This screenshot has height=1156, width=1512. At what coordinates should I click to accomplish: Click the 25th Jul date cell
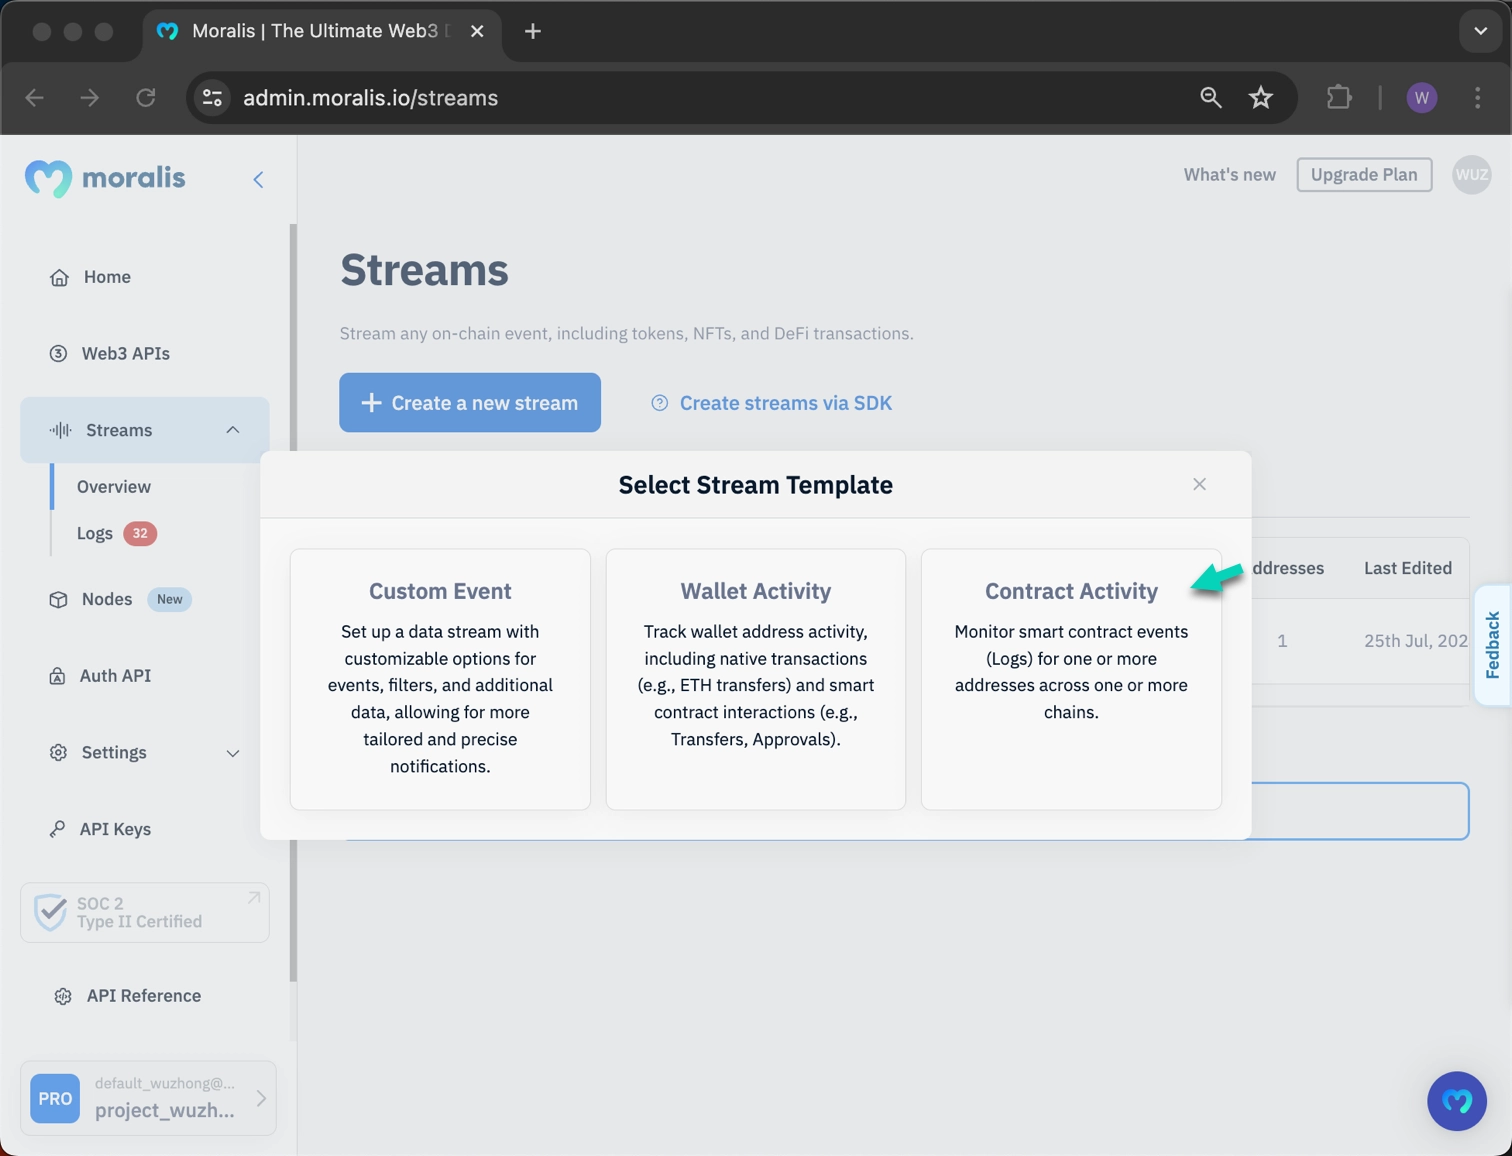[x=1415, y=641]
